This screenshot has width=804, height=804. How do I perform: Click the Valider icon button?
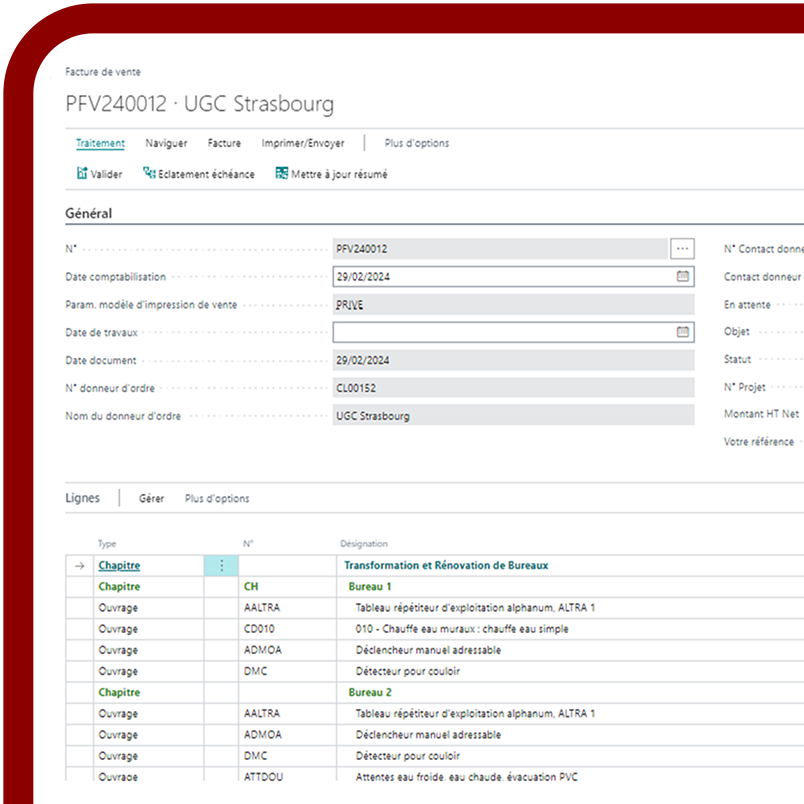point(82,174)
